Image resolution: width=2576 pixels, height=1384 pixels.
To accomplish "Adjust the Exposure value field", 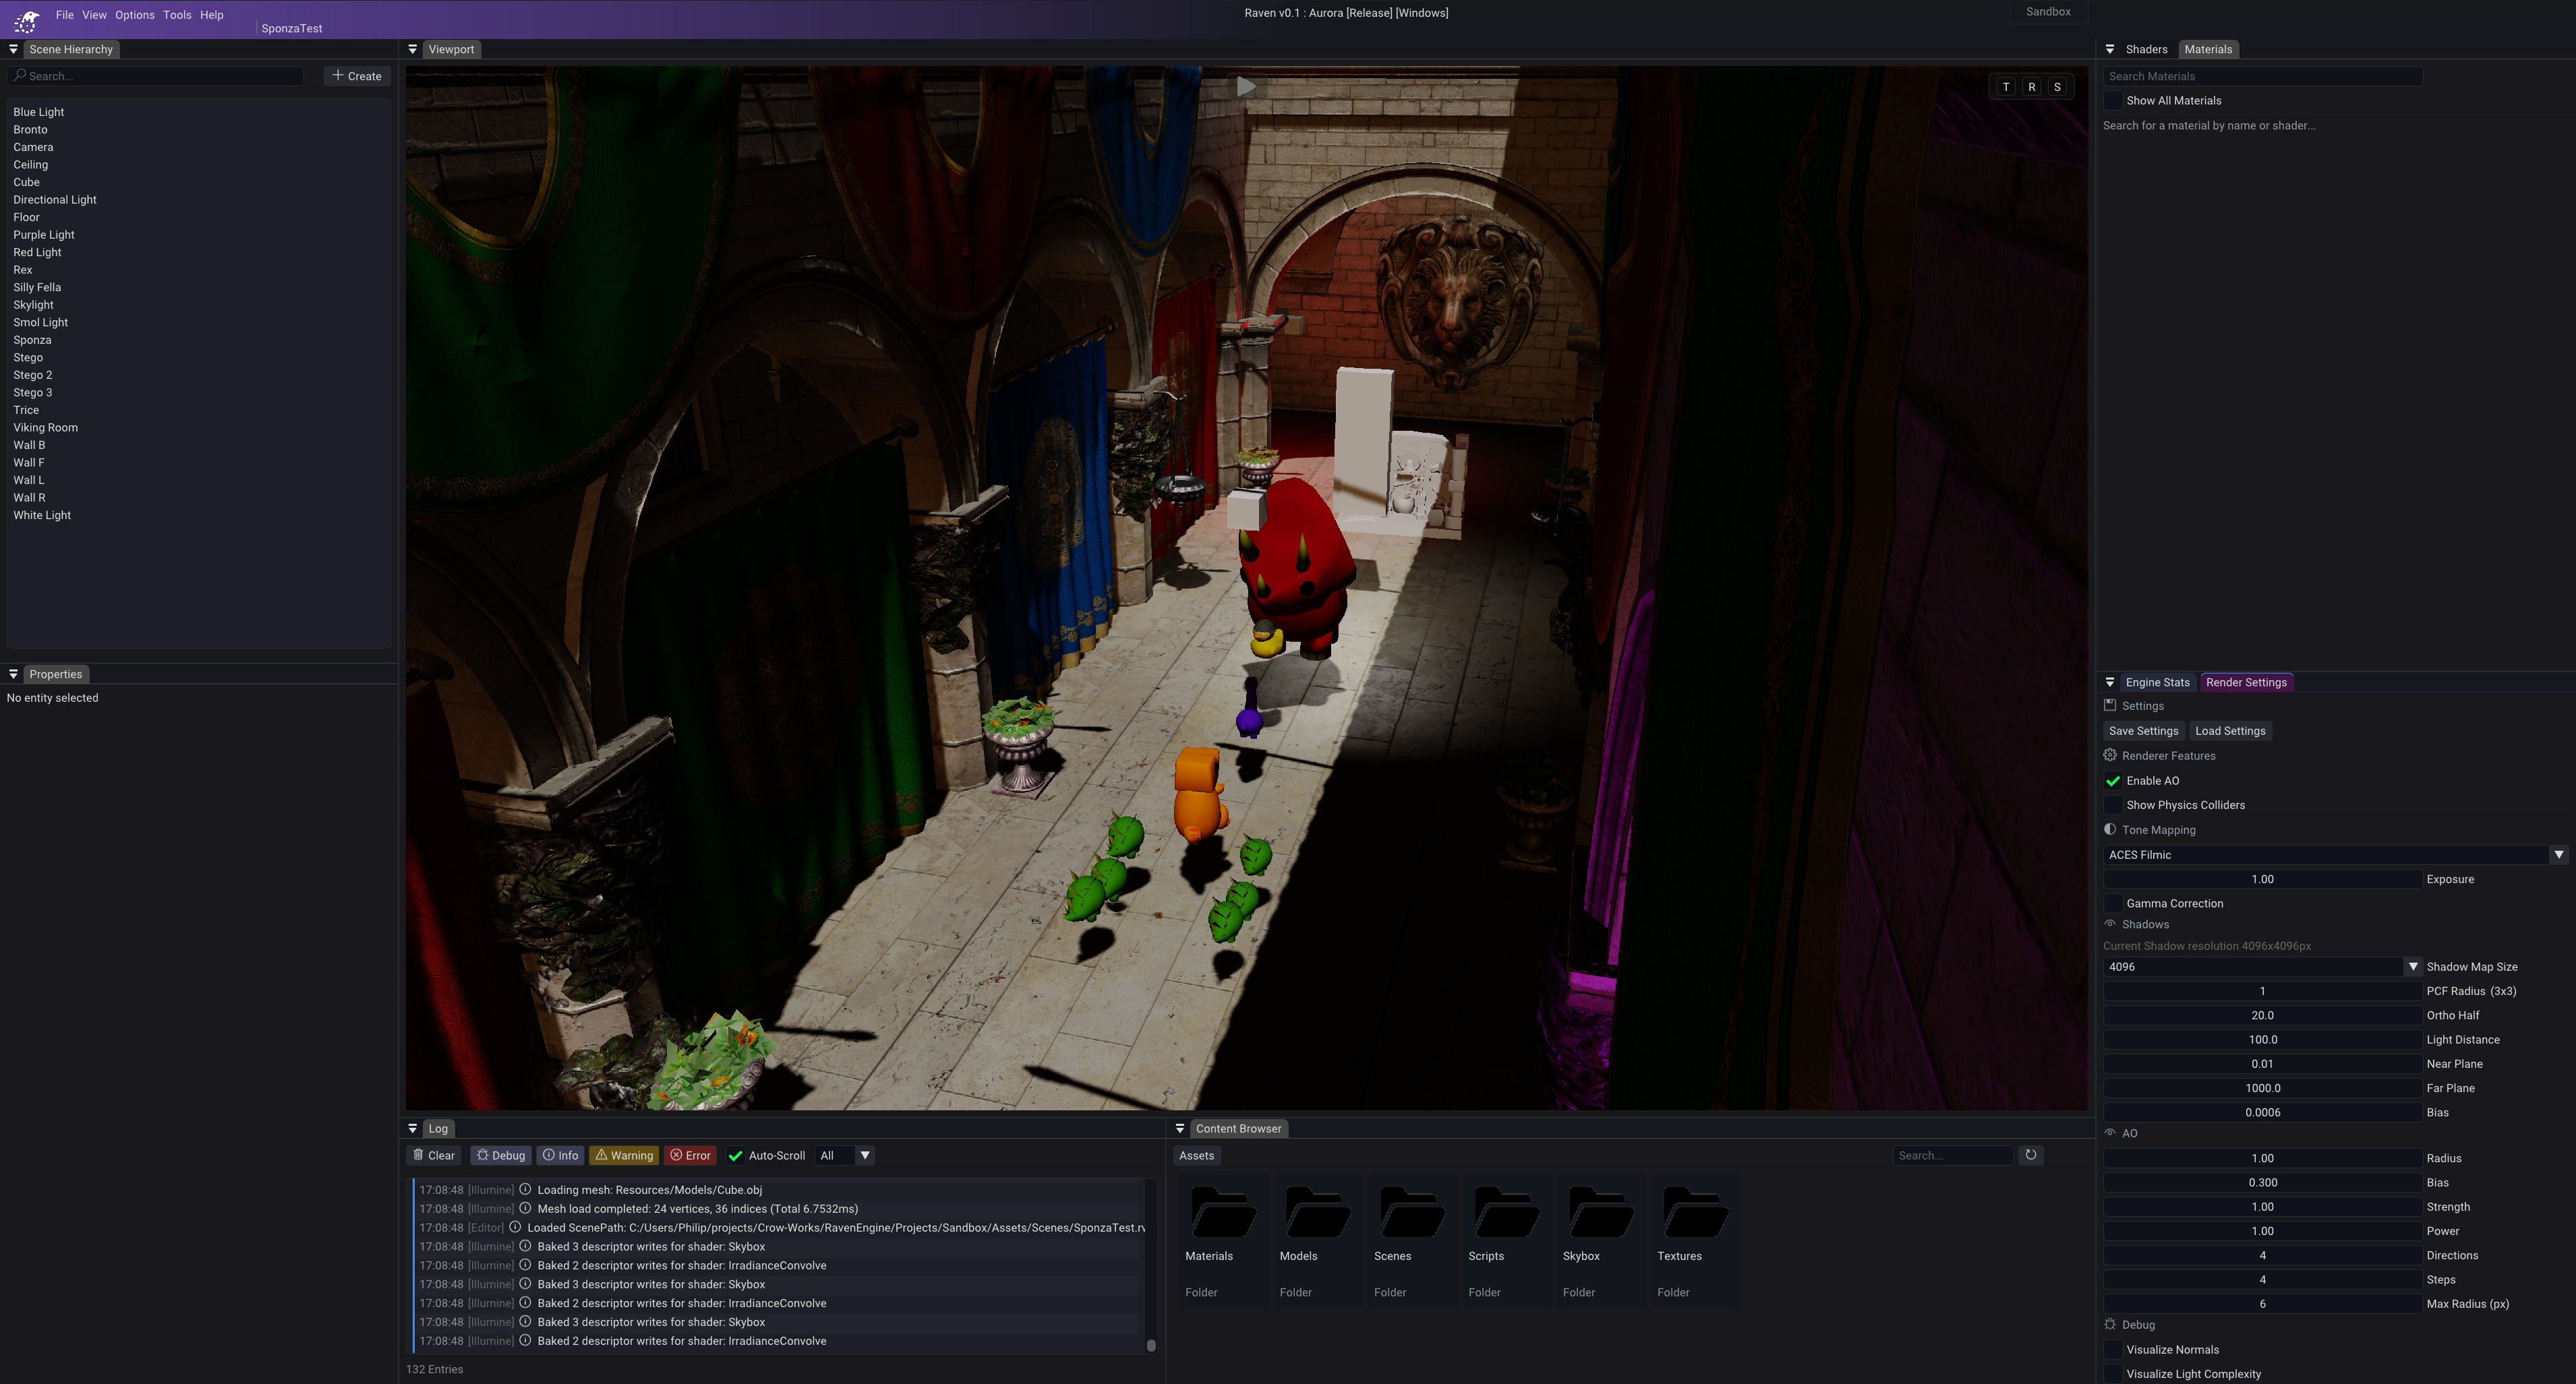I will 2262,879.
